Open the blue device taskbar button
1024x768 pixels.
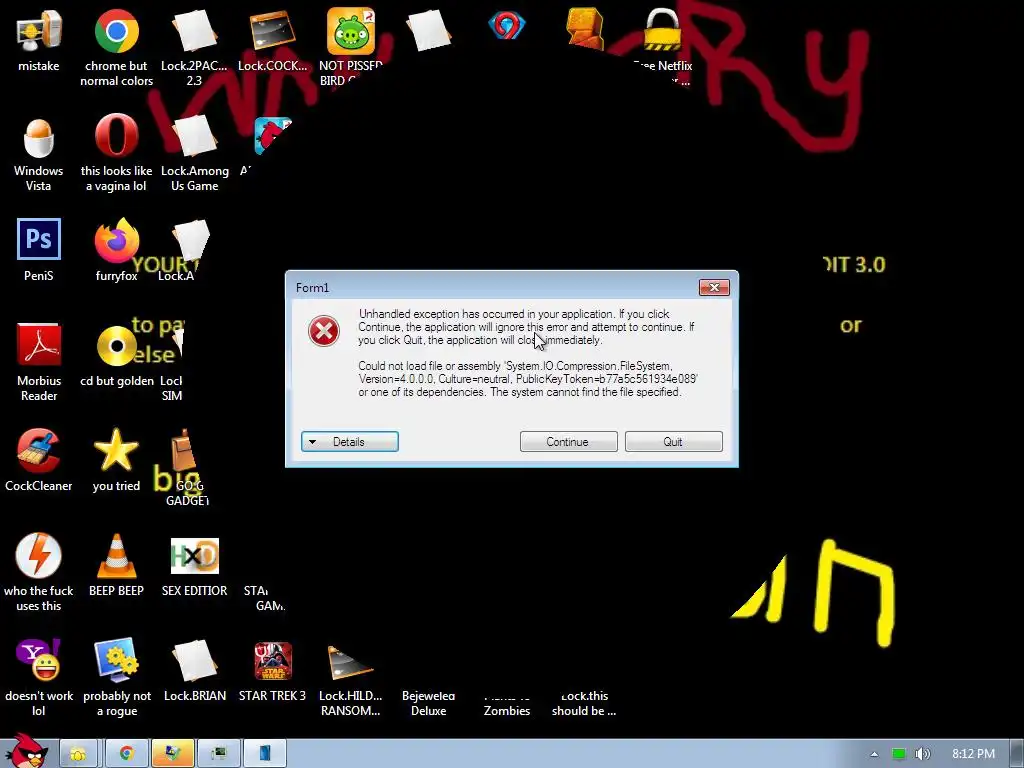(265, 754)
